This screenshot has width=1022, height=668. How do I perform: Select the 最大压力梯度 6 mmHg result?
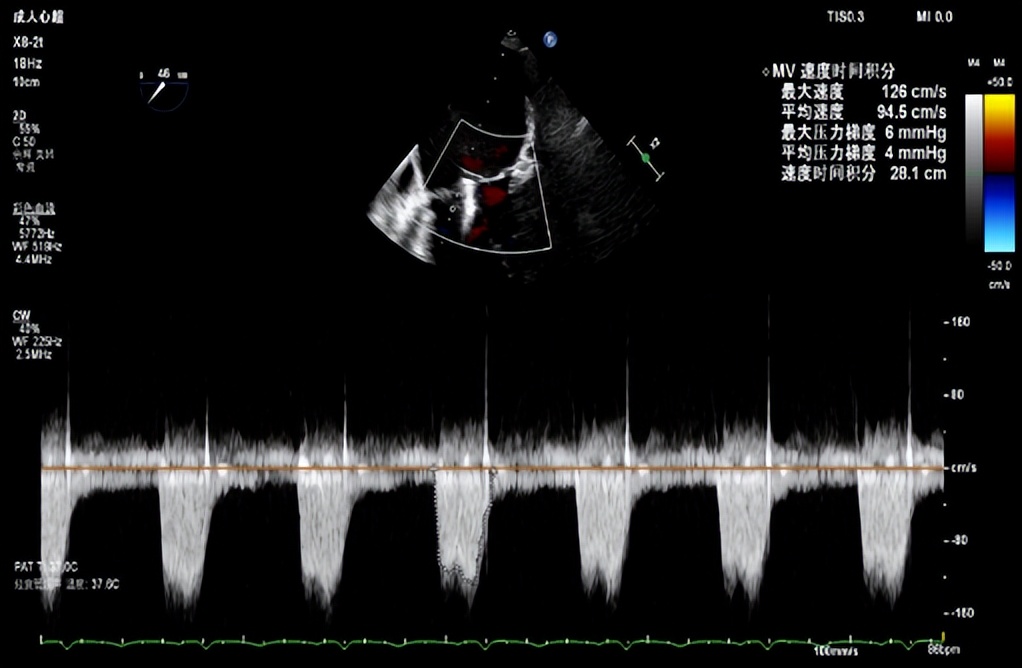pos(864,132)
